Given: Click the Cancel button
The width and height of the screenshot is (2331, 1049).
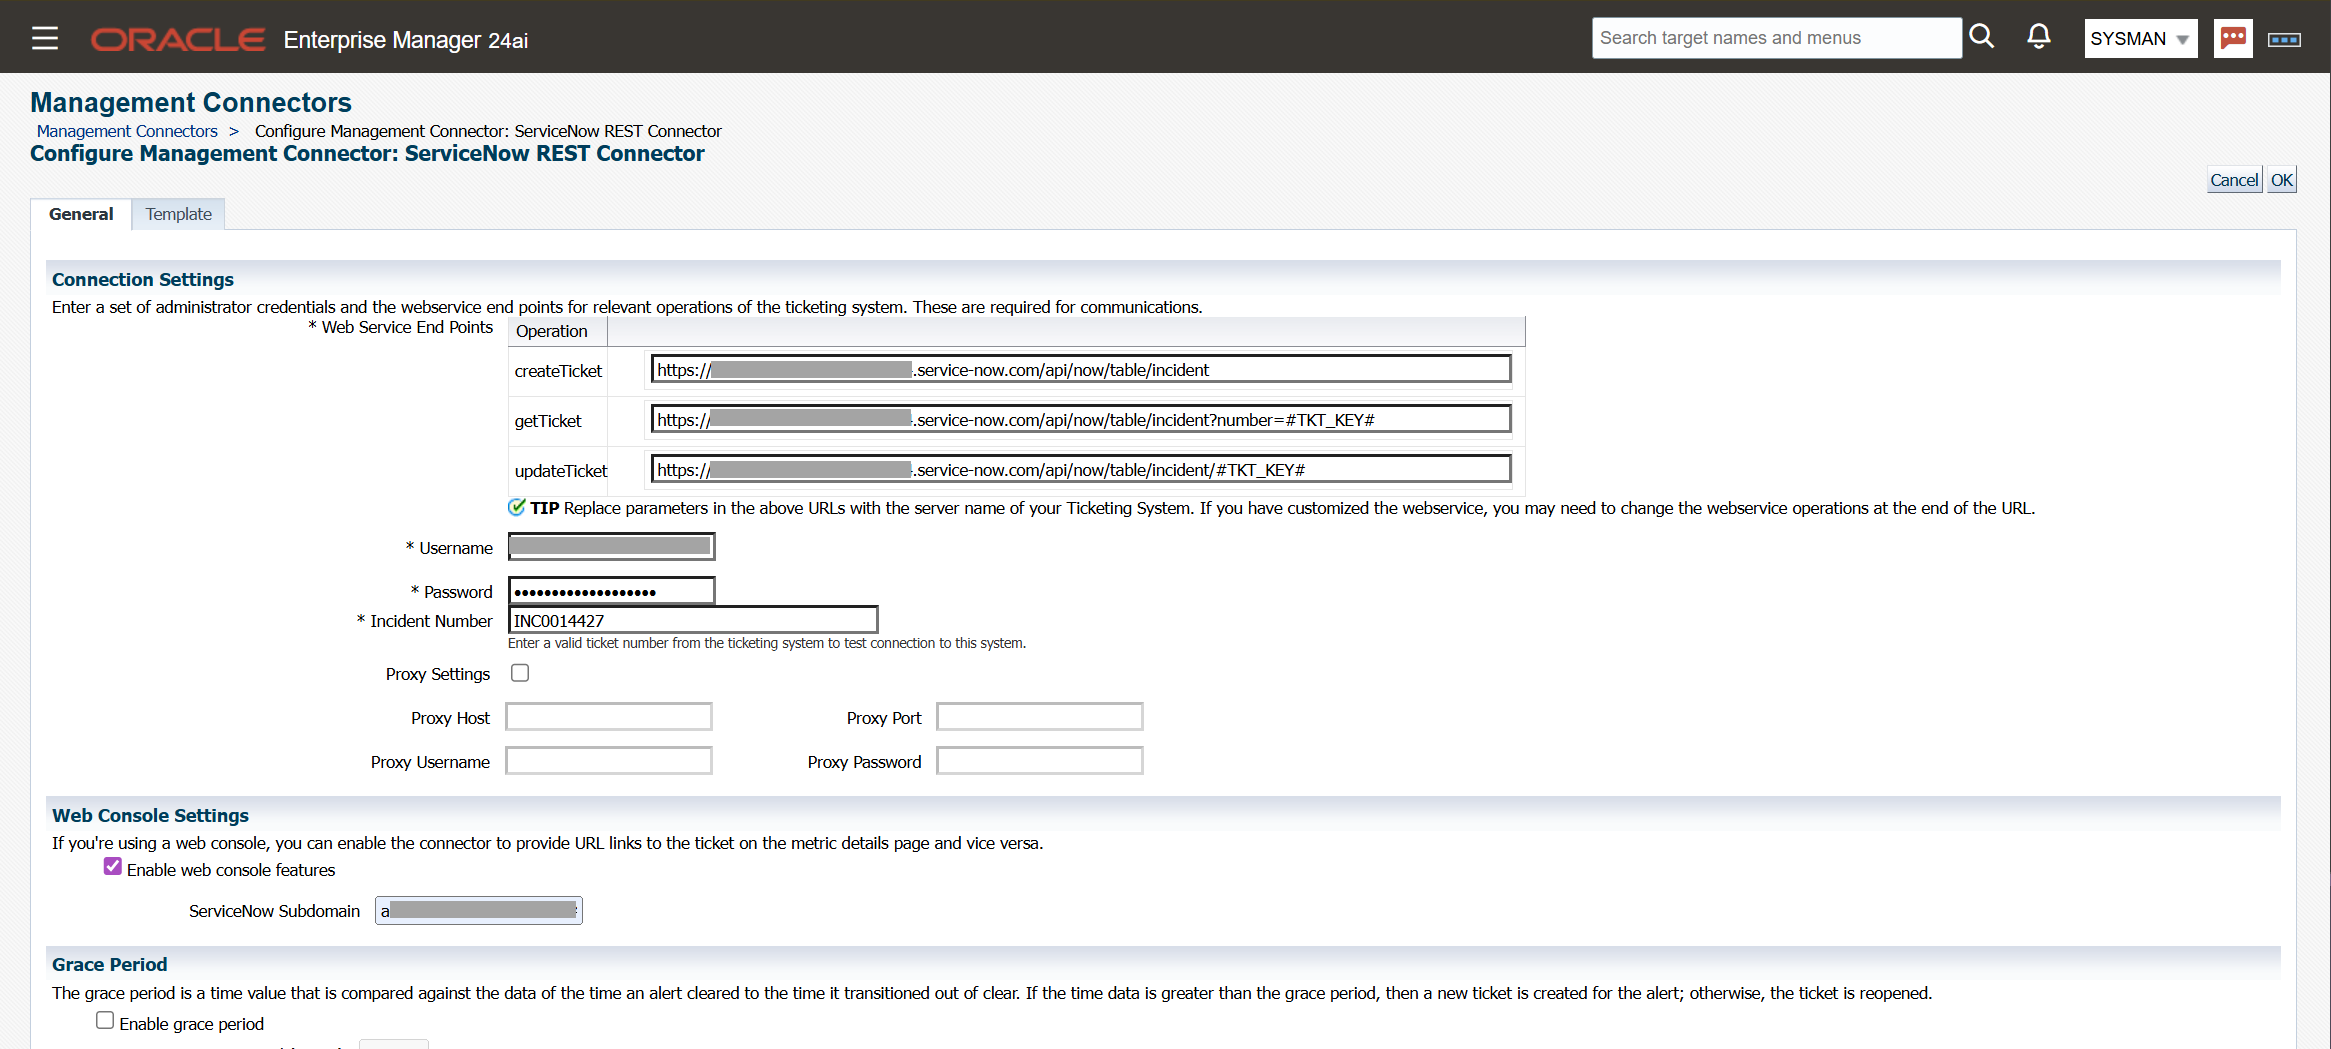Looking at the screenshot, I should click(2234, 180).
